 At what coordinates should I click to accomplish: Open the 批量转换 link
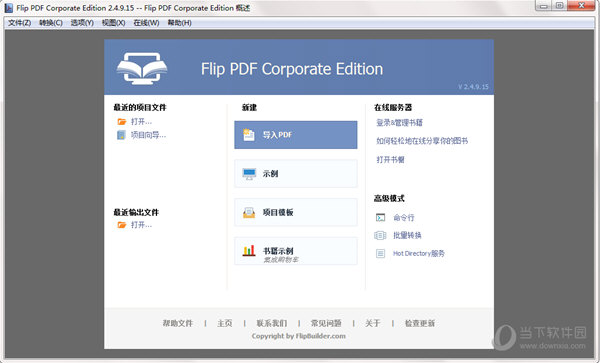407,235
